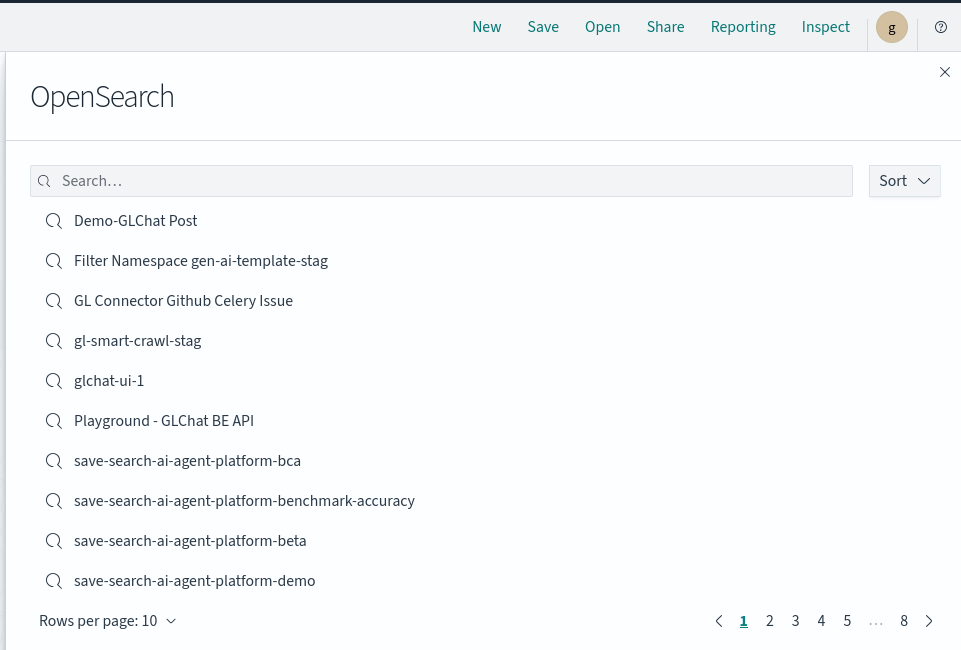Image resolution: width=961 pixels, height=650 pixels.
Task: Open the Share menu
Action: click(665, 27)
